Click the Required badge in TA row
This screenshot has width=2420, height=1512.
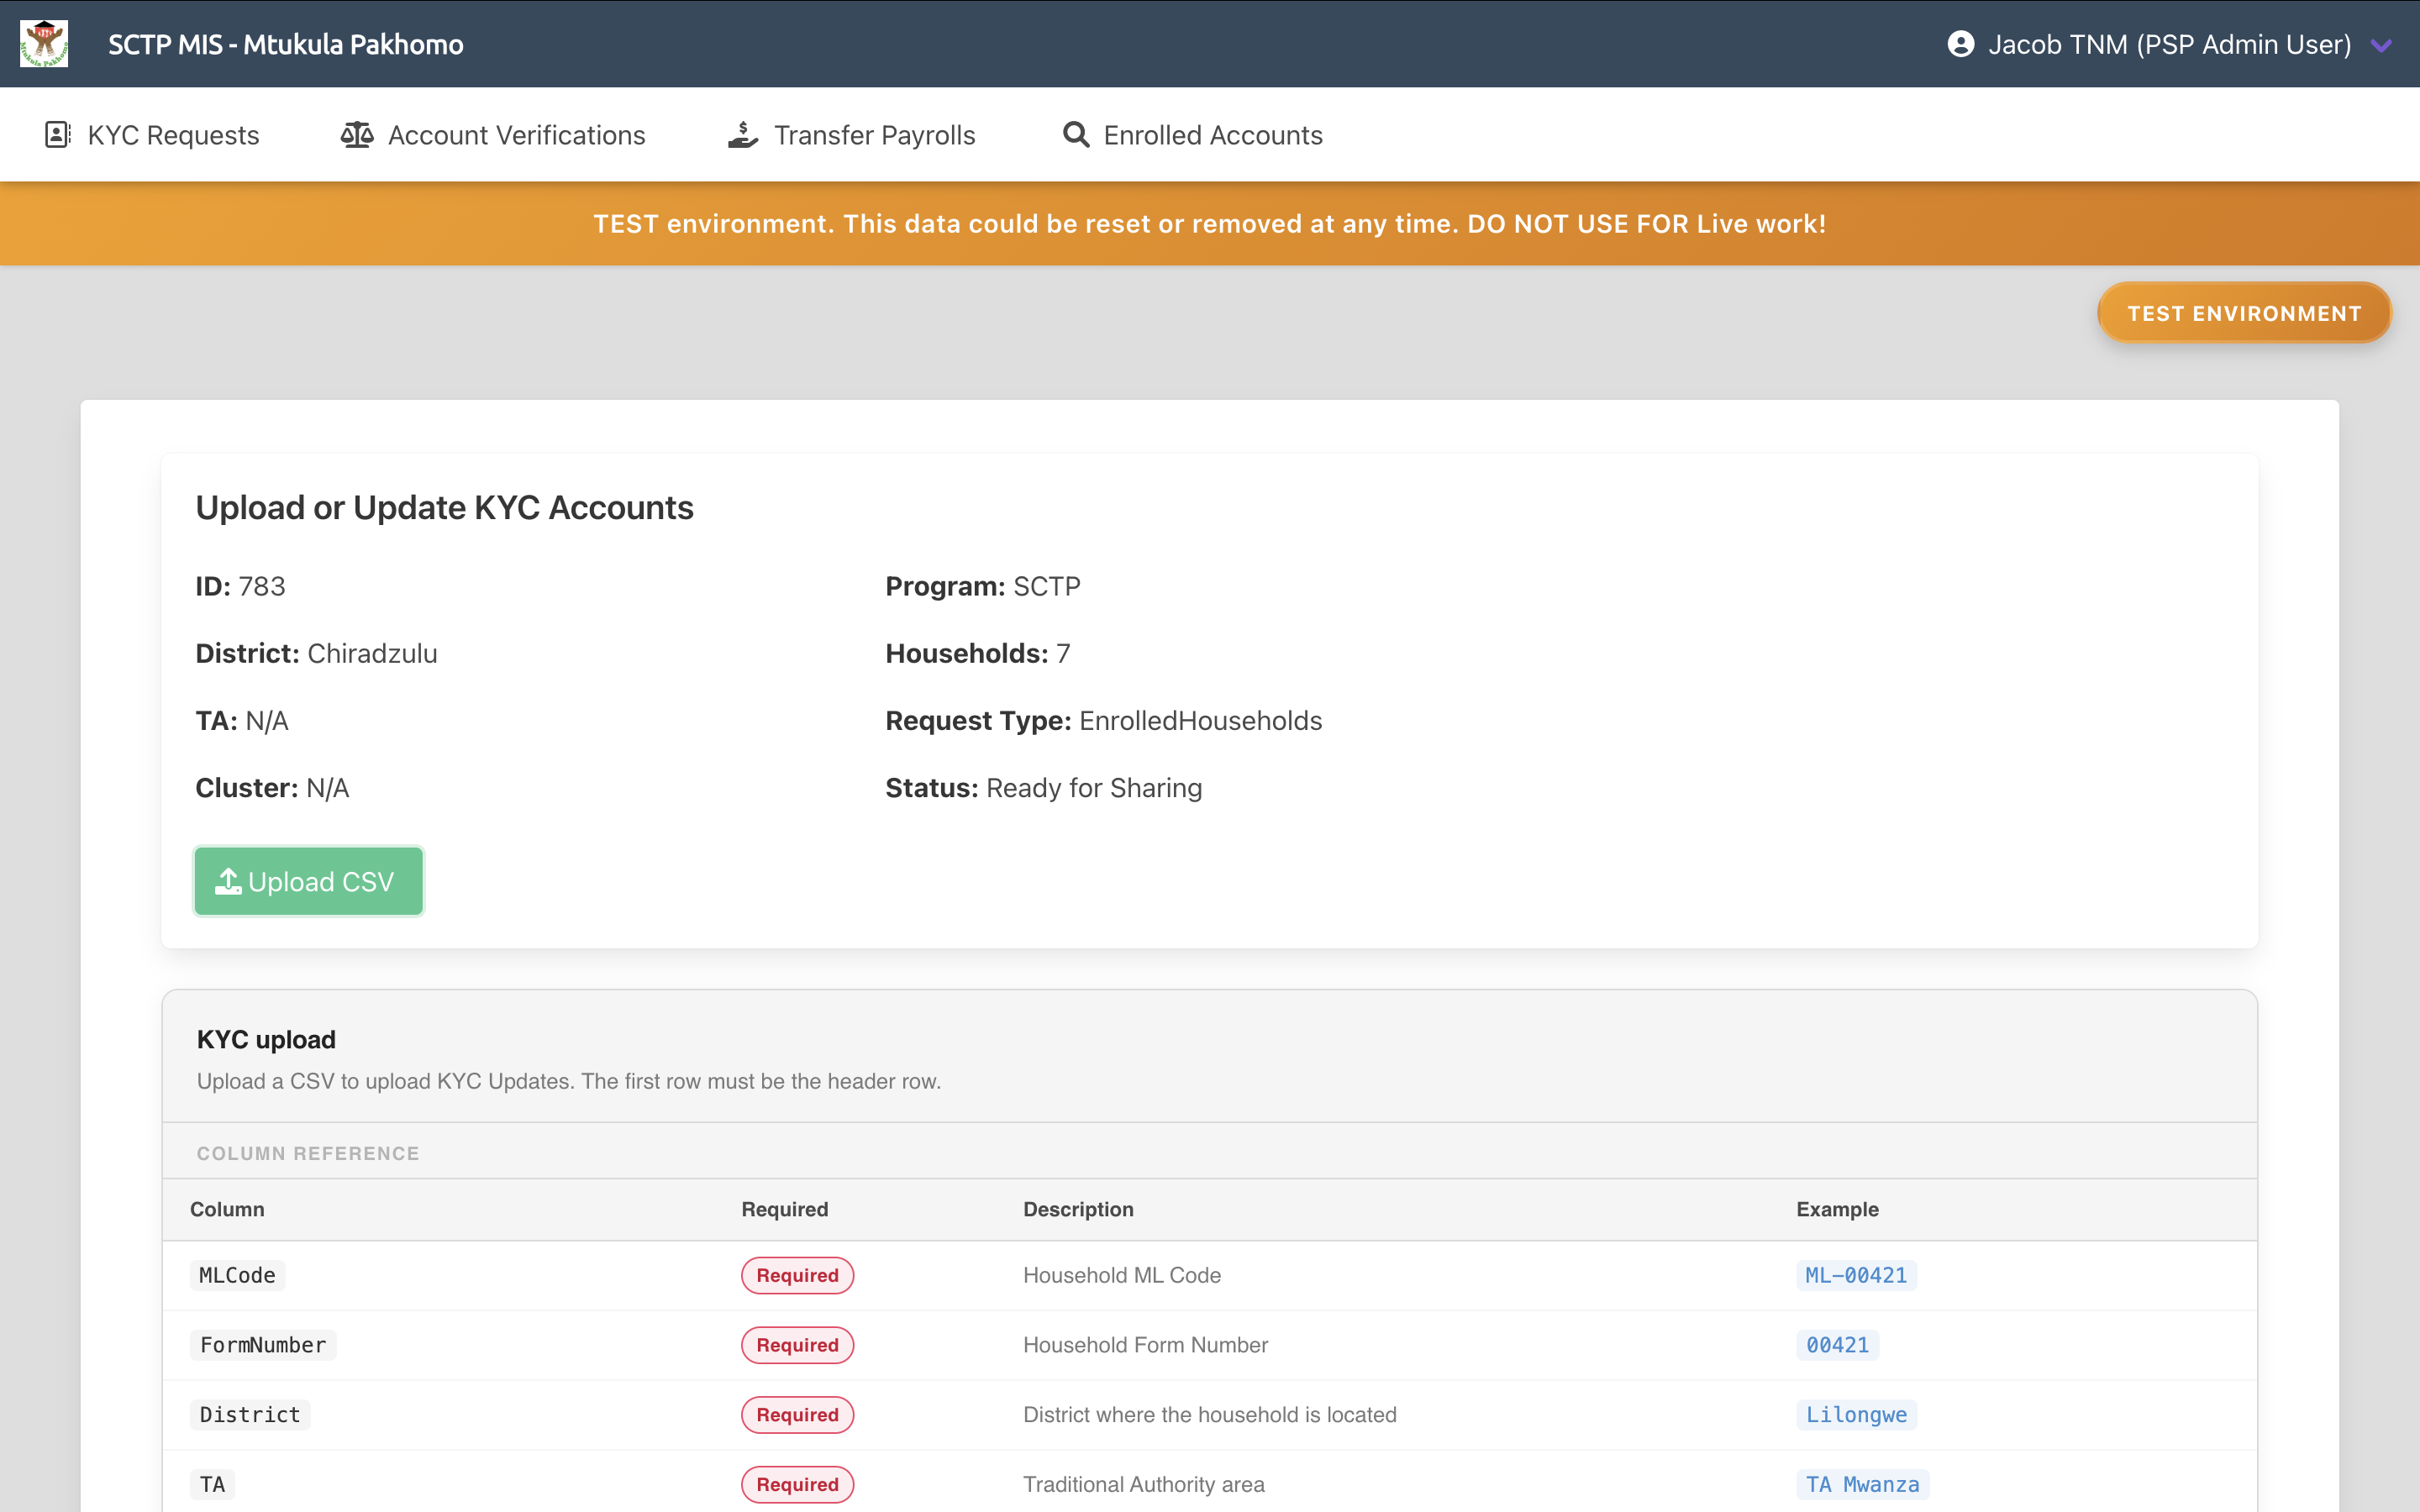point(797,1484)
